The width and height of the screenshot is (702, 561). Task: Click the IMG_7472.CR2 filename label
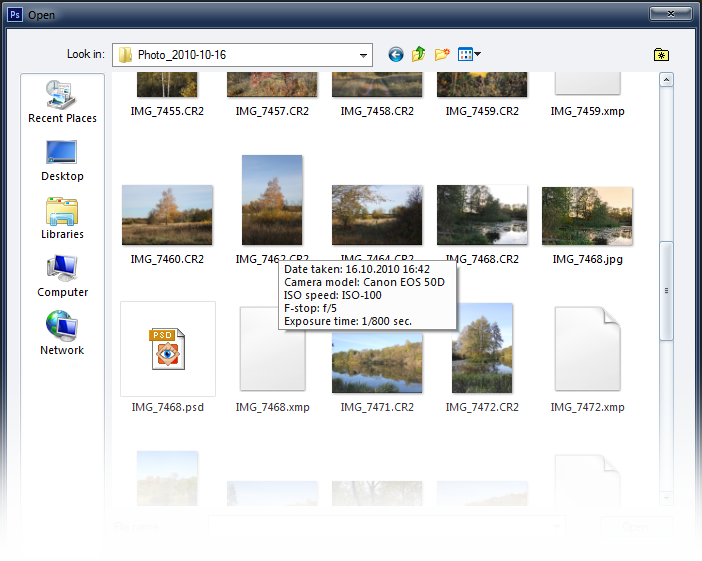click(482, 407)
